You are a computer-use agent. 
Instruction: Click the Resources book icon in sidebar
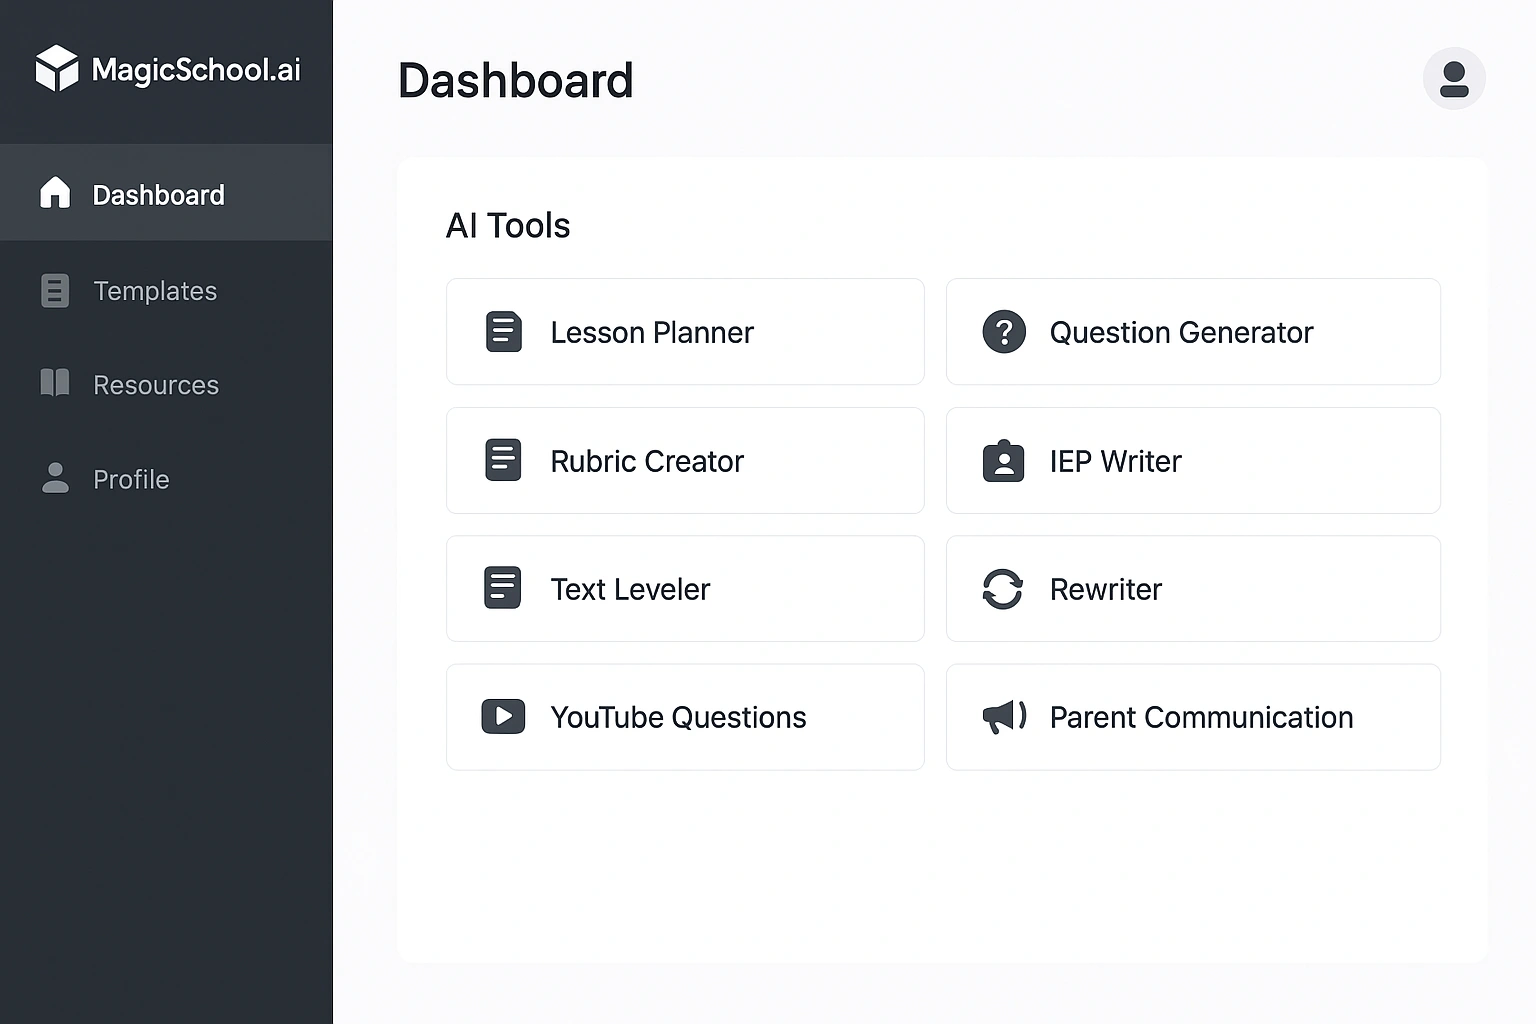55,383
